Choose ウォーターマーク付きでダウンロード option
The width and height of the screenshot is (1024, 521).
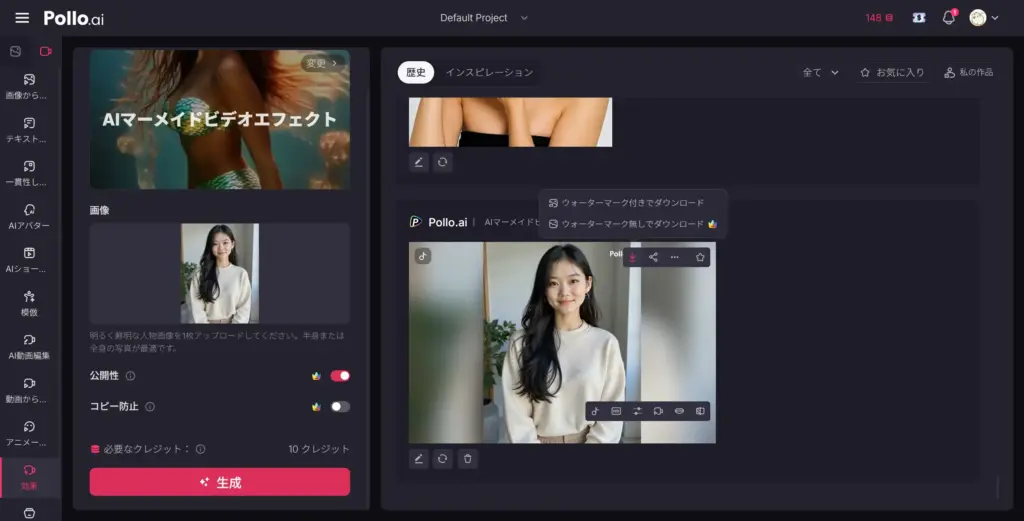(632, 203)
